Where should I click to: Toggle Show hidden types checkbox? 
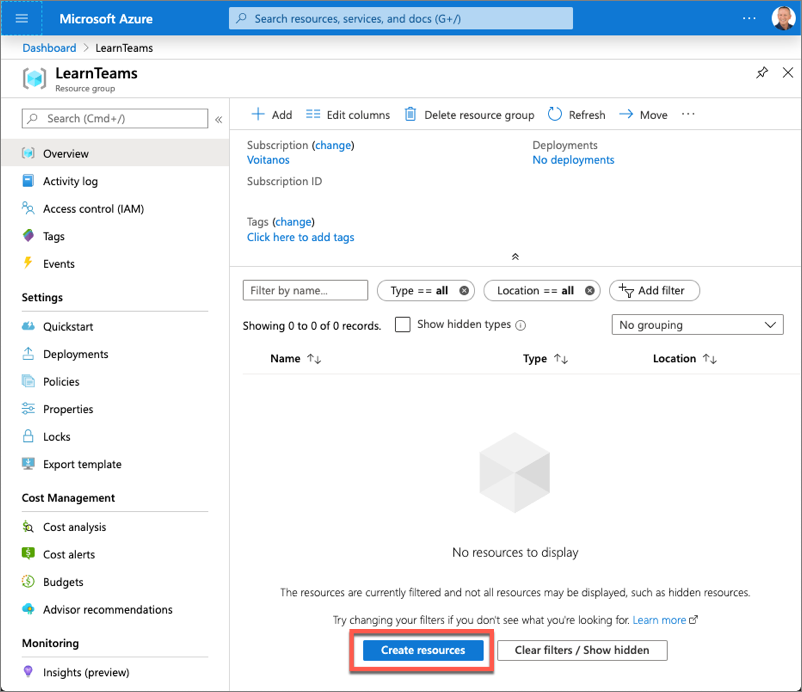click(403, 325)
